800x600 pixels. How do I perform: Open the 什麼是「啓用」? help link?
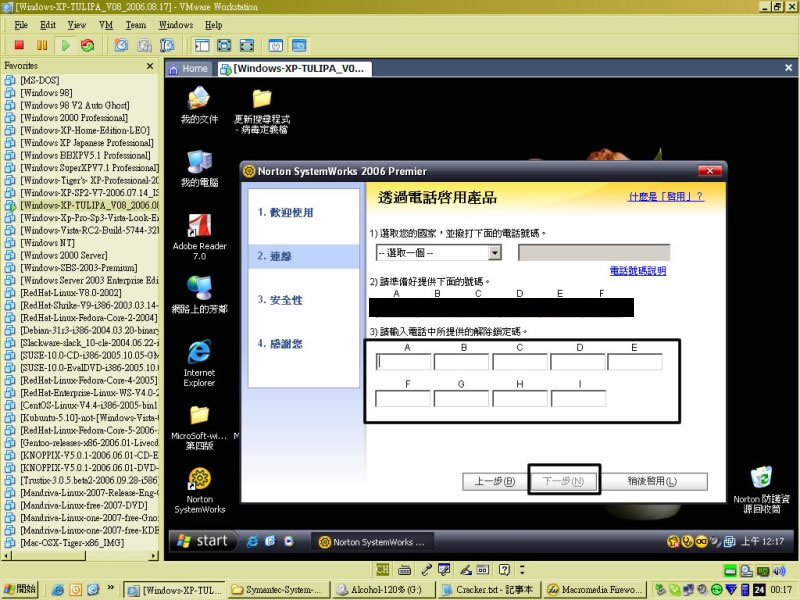(x=666, y=196)
